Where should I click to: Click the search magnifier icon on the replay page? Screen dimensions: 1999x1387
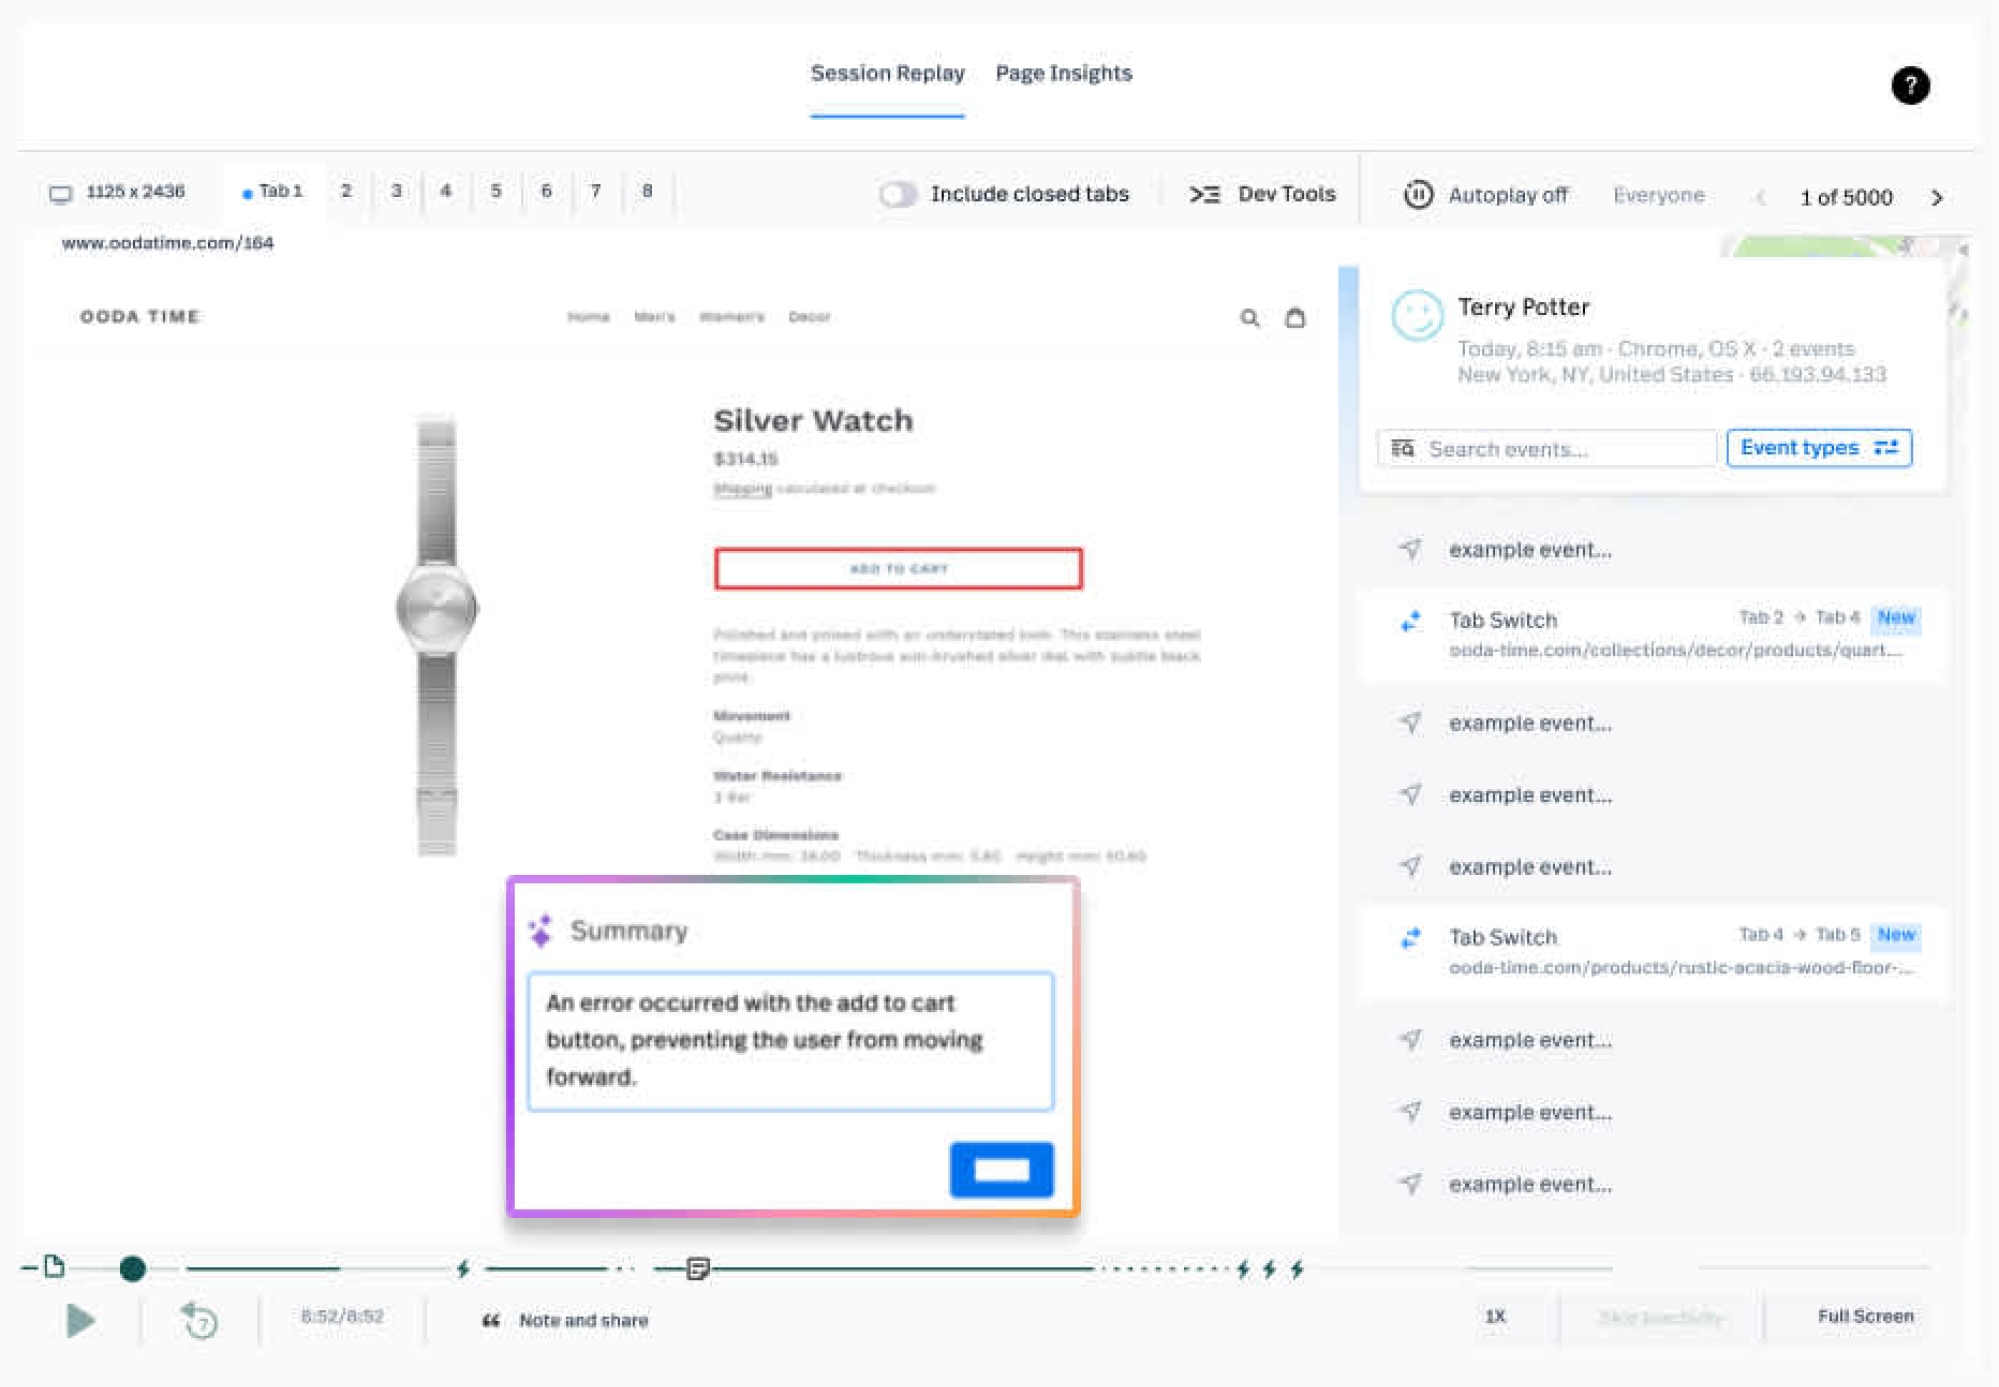point(1250,318)
